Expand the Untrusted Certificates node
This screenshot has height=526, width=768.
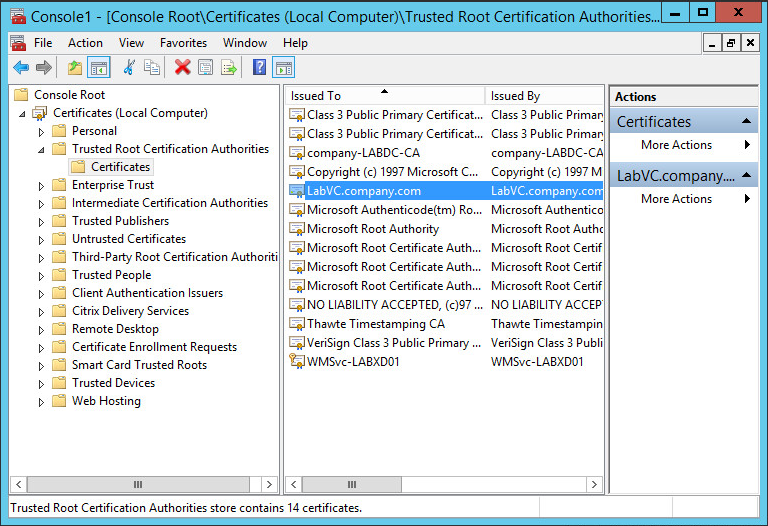click(41, 239)
